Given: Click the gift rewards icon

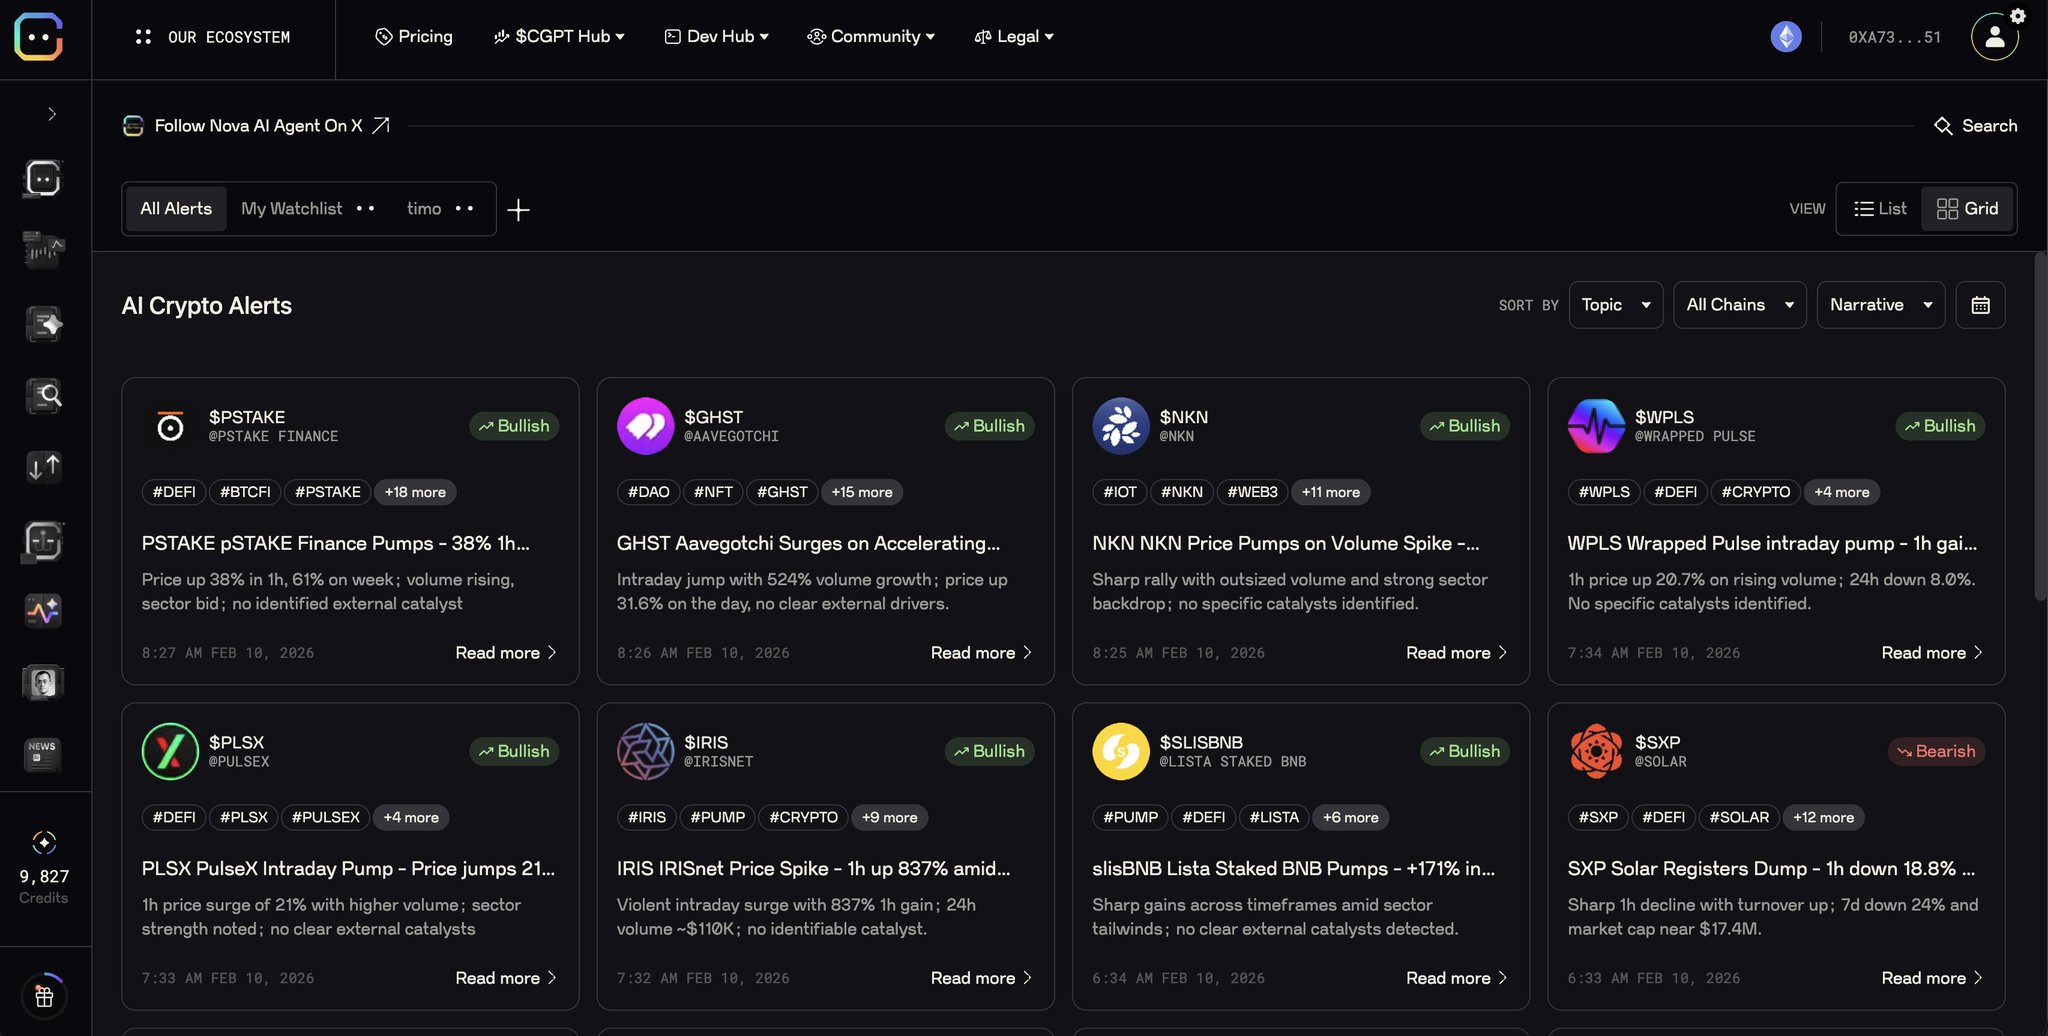Looking at the screenshot, I should pyautogui.click(x=44, y=996).
